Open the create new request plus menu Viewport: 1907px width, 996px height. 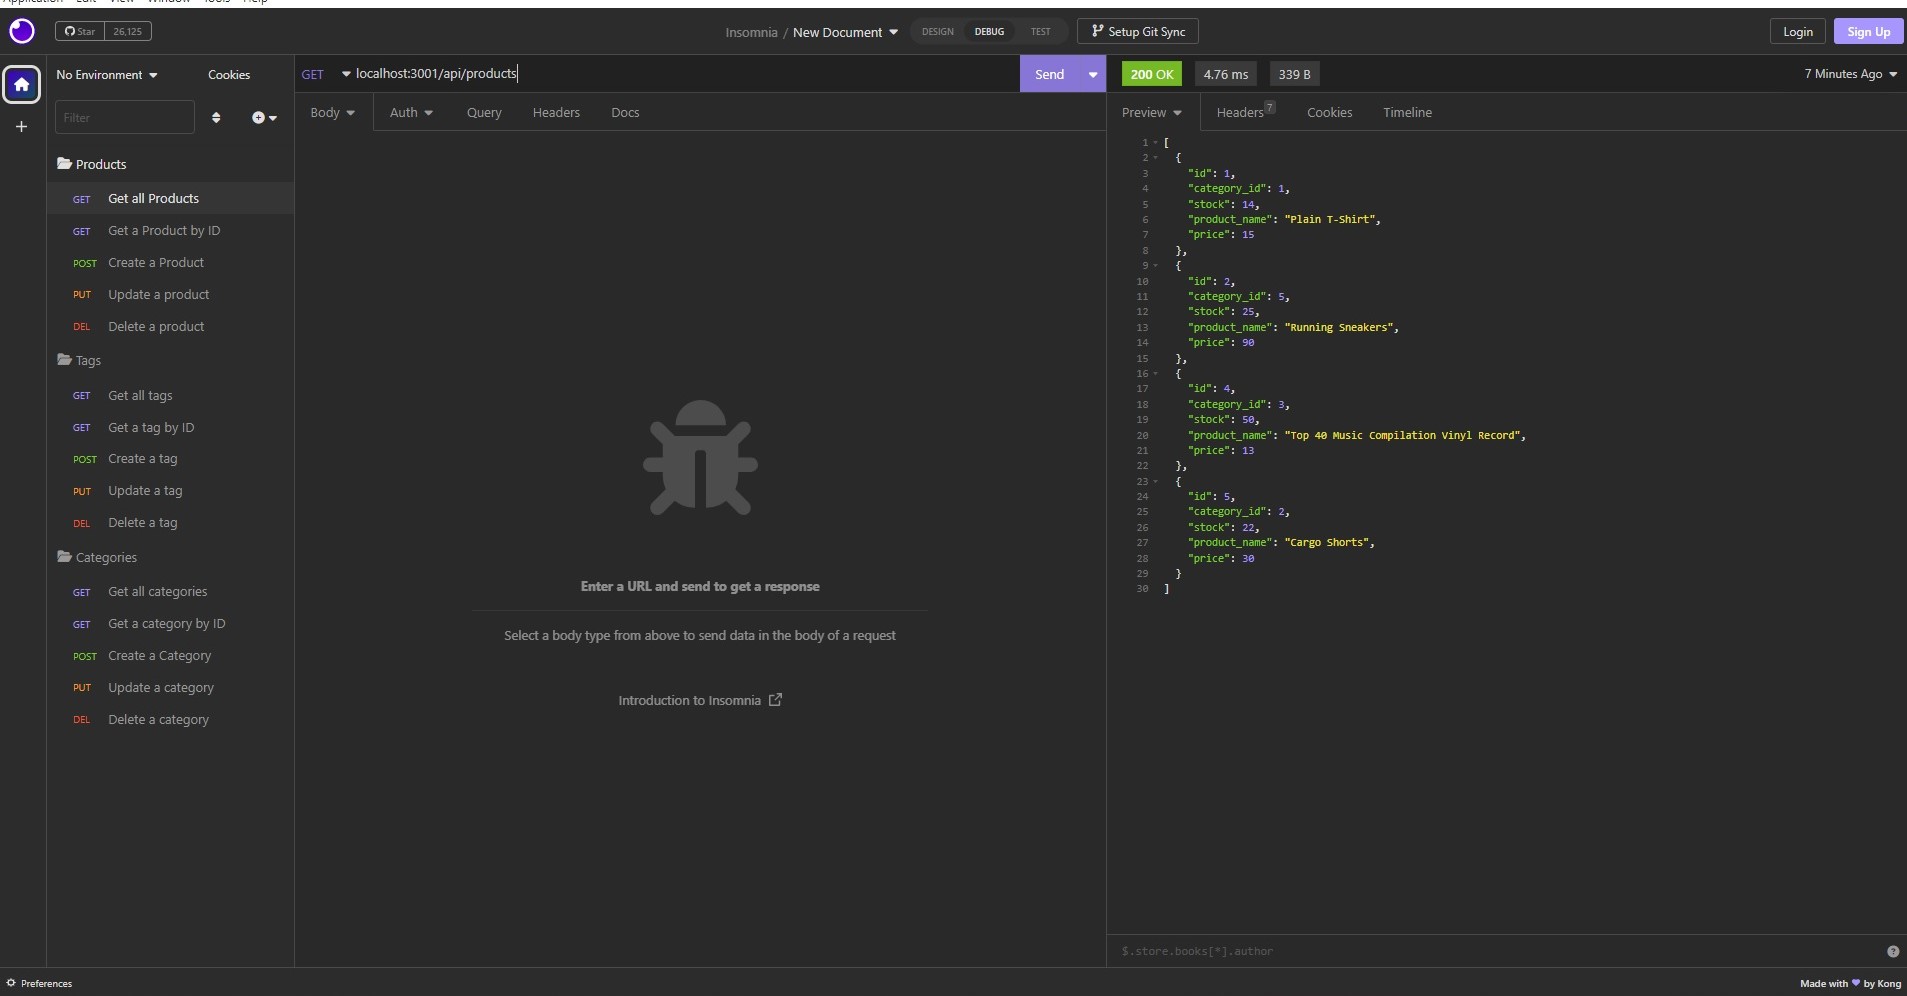pyautogui.click(x=264, y=118)
